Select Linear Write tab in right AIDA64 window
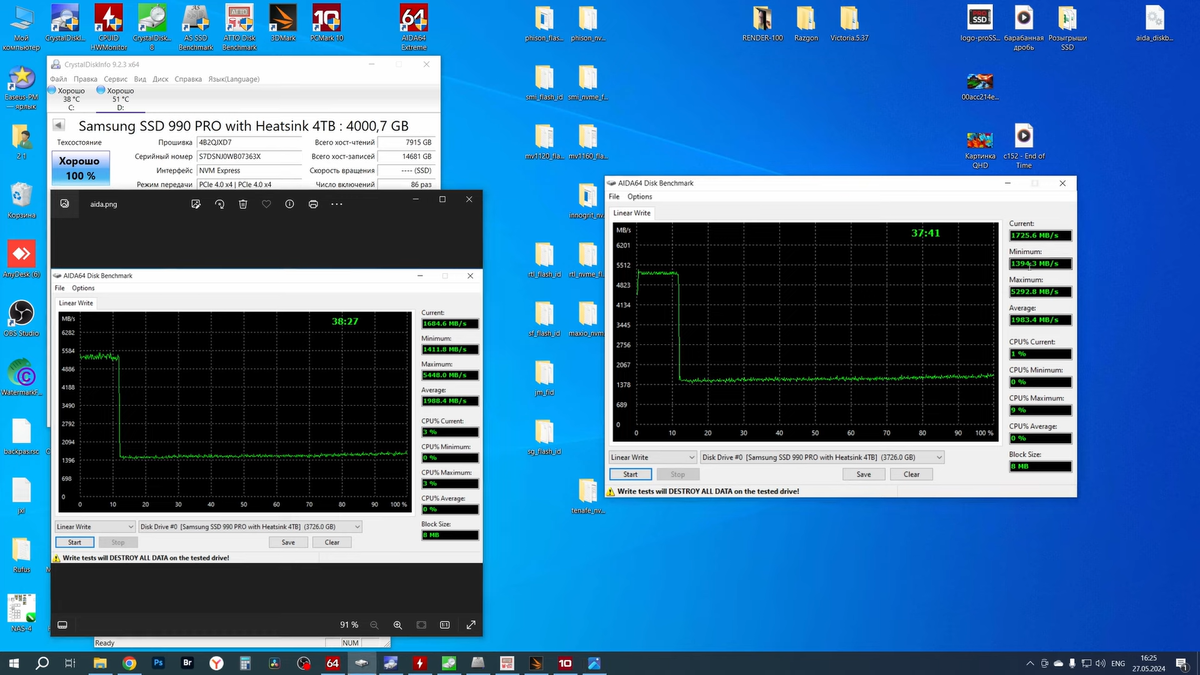Viewport: 1200px width, 675px height. click(x=631, y=213)
